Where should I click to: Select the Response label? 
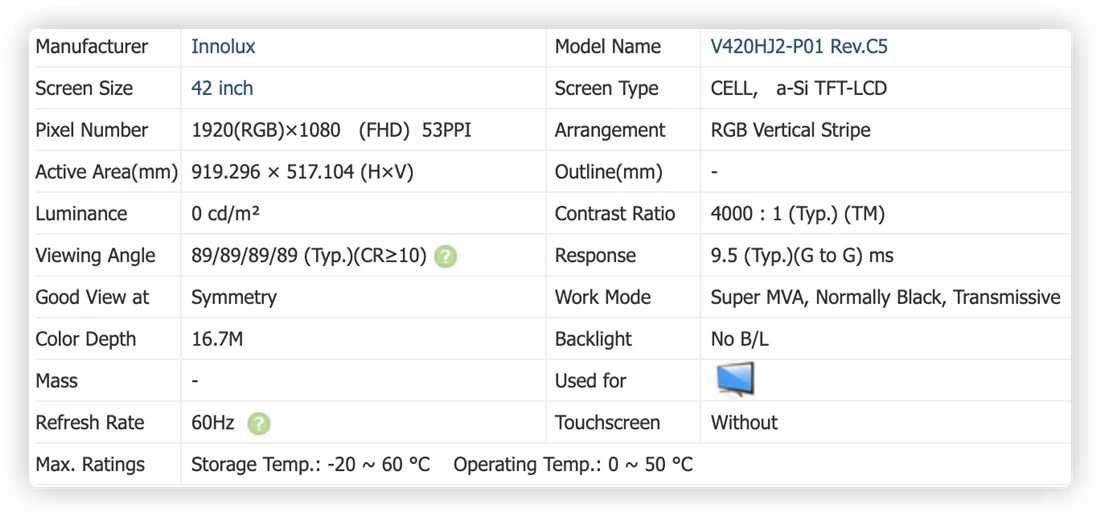click(x=596, y=256)
